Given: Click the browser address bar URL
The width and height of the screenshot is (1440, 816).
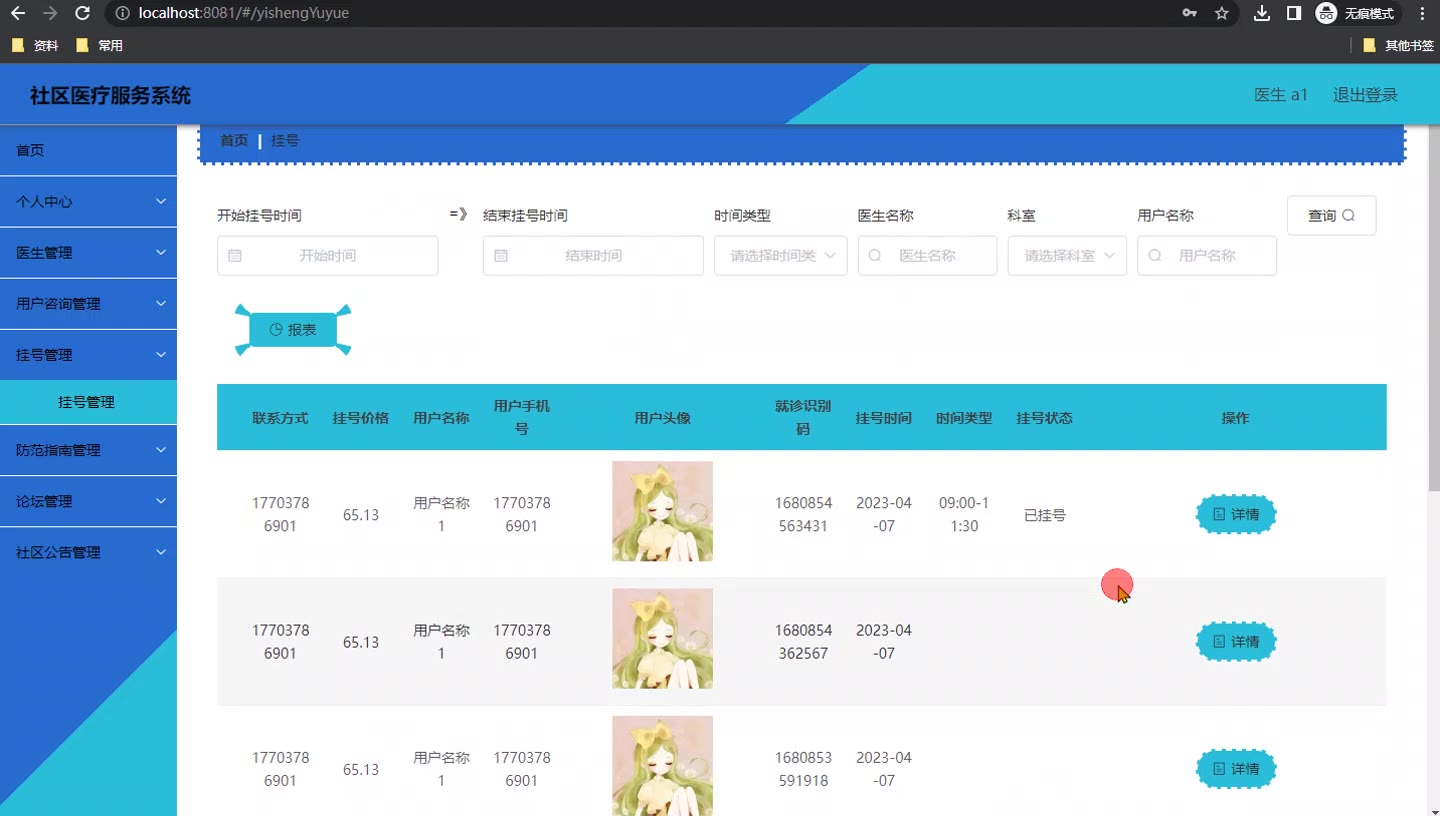Looking at the screenshot, I should click(x=244, y=13).
